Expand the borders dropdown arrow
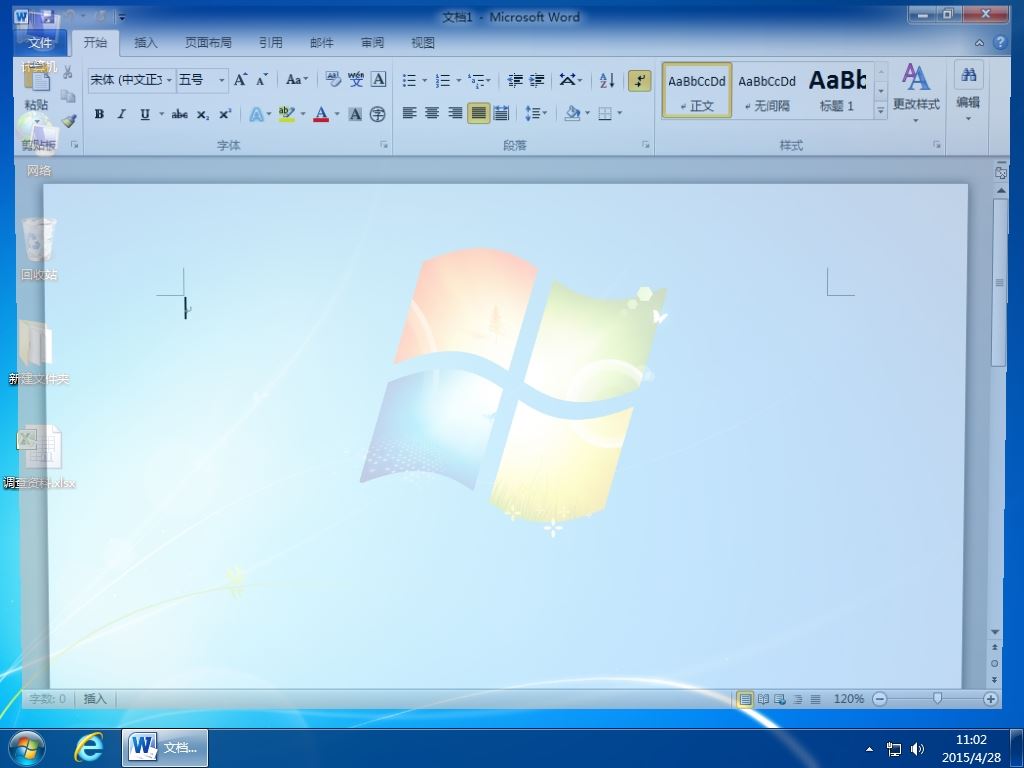The width and height of the screenshot is (1024, 768). point(619,114)
